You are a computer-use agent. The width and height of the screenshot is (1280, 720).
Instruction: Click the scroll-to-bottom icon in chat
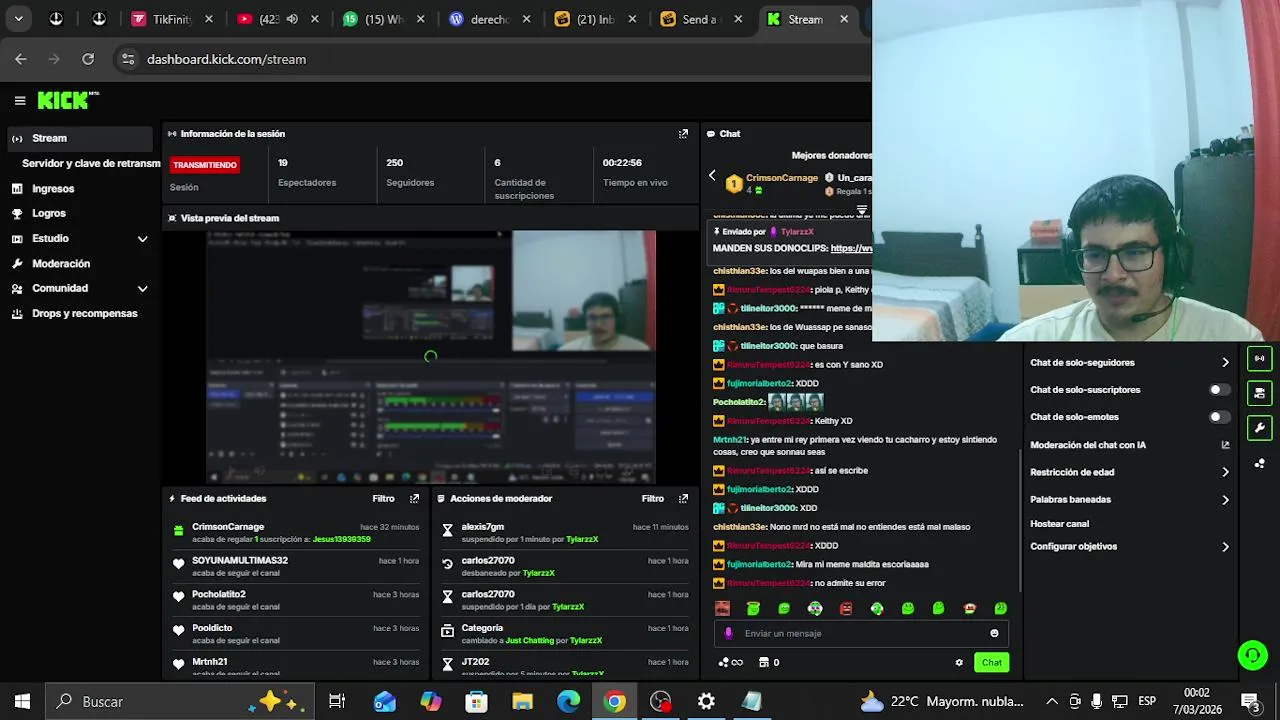(x=861, y=210)
